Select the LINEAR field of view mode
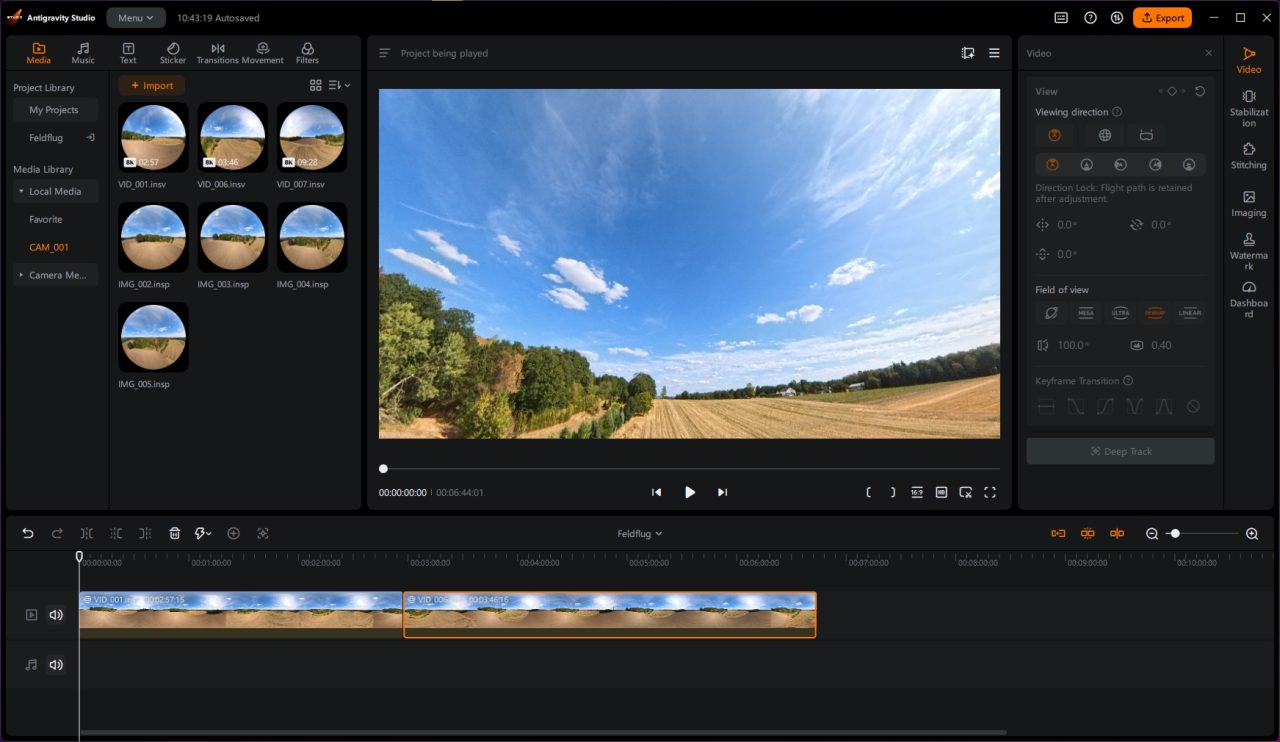Image resolution: width=1280 pixels, height=742 pixels. [x=1189, y=313]
